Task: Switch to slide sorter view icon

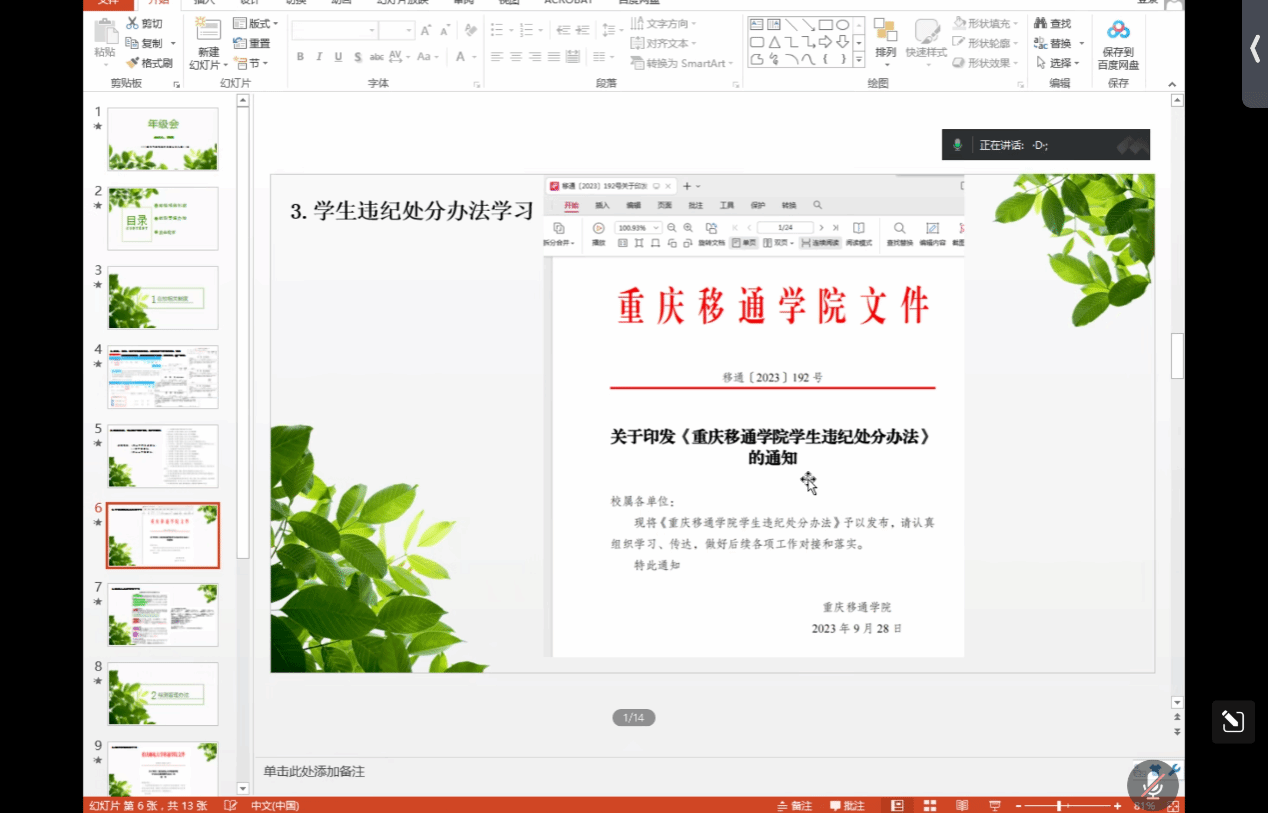Action: pos(930,805)
